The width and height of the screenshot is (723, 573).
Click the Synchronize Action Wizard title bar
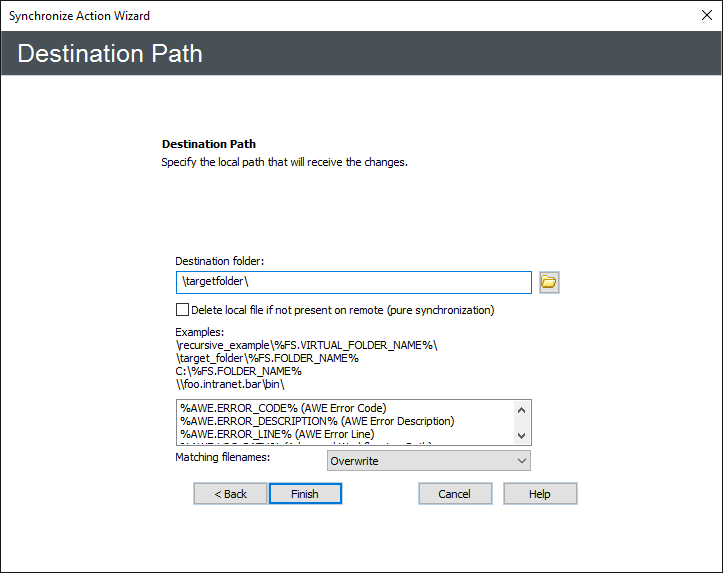[300, 16]
